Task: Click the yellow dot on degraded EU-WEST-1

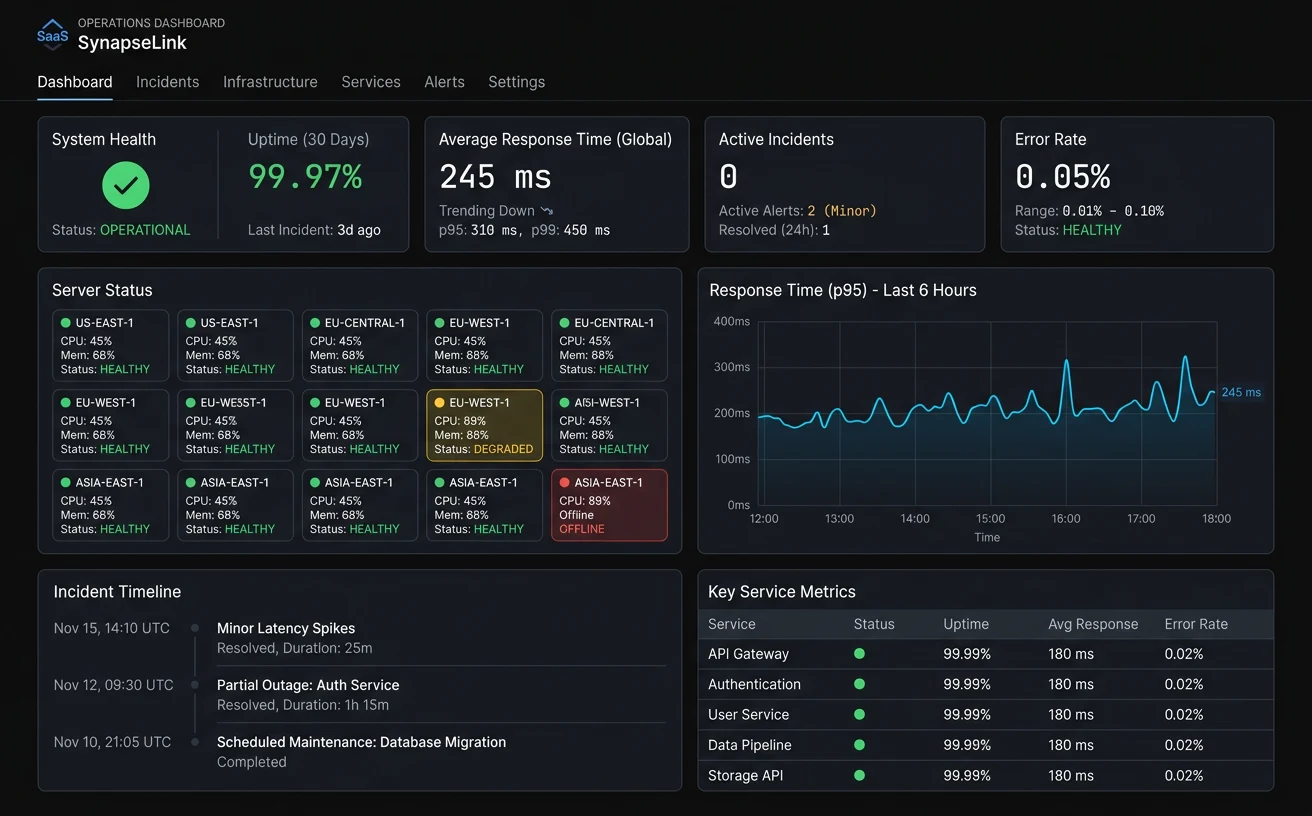Action: click(440, 403)
